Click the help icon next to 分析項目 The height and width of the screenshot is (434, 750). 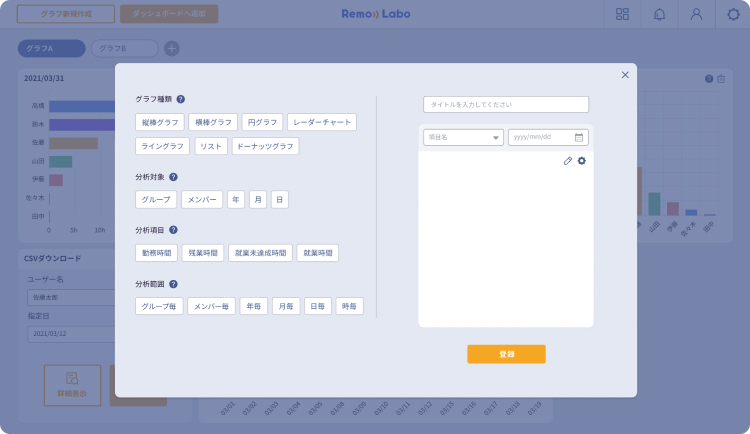point(173,230)
